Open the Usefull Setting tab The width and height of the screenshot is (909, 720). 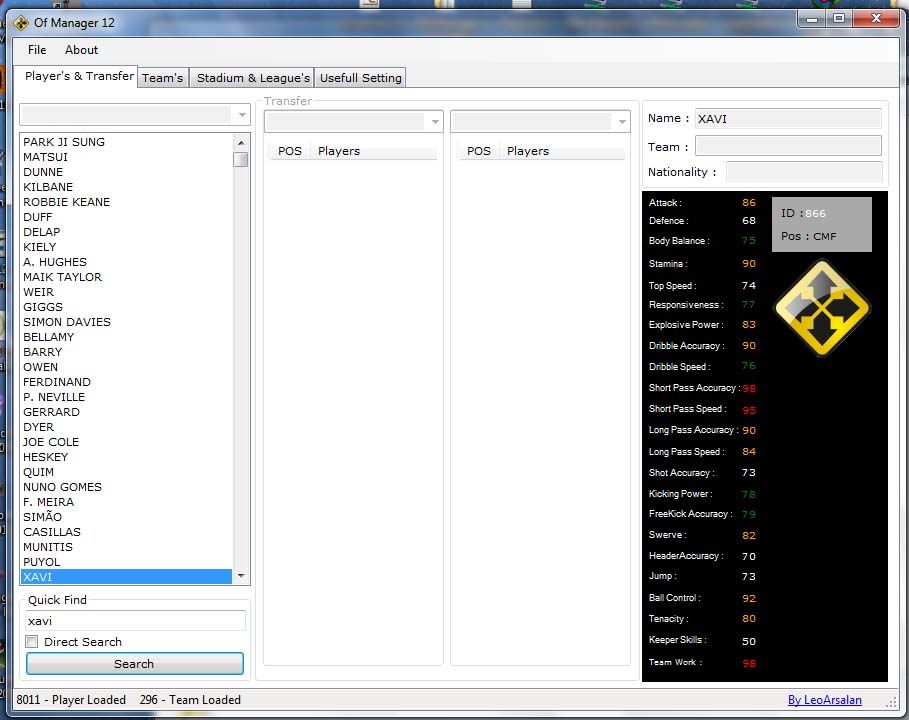pos(360,78)
